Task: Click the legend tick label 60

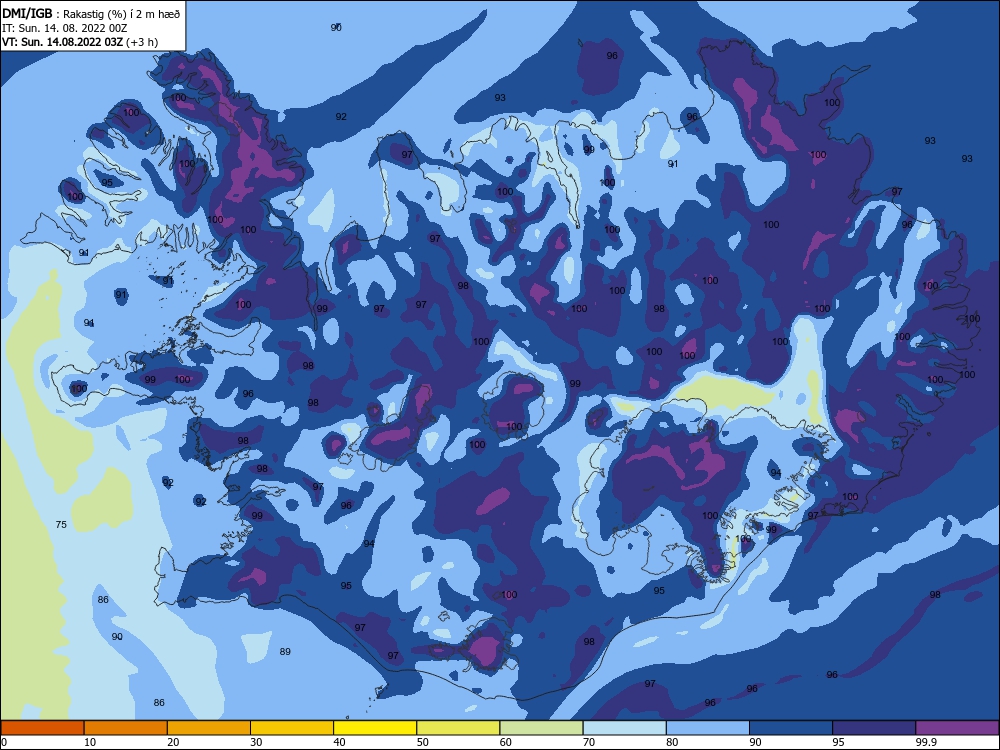Action: click(506, 742)
